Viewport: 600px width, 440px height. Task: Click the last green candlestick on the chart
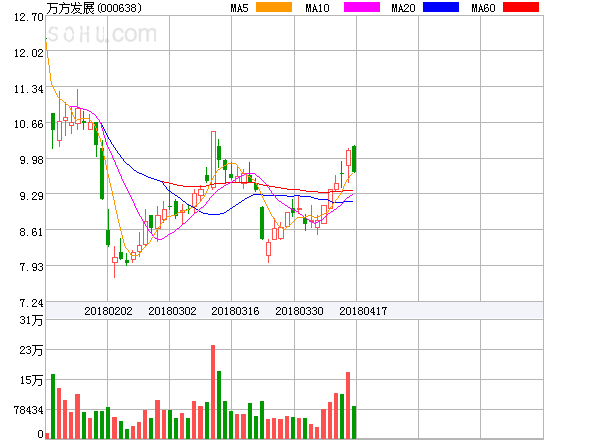coord(354,159)
